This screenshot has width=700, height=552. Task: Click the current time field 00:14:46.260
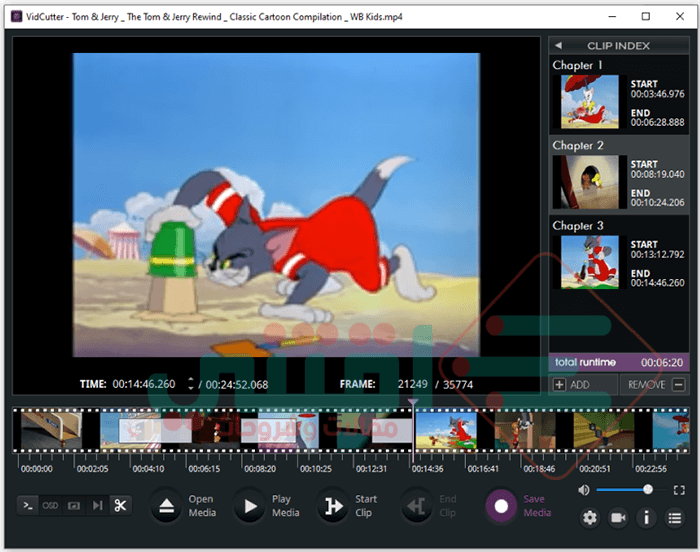[144, 384]
